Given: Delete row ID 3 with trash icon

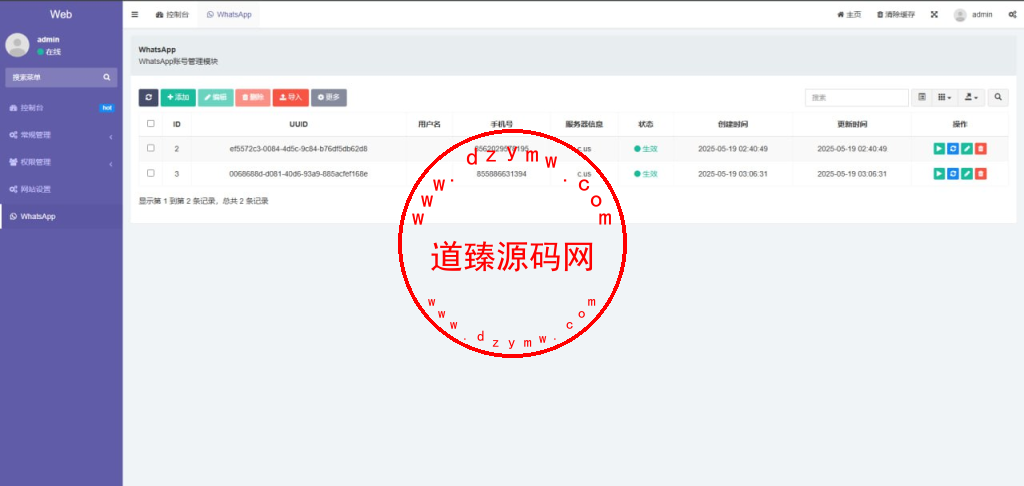Looking at the screenshot, I should click(980, 174).
